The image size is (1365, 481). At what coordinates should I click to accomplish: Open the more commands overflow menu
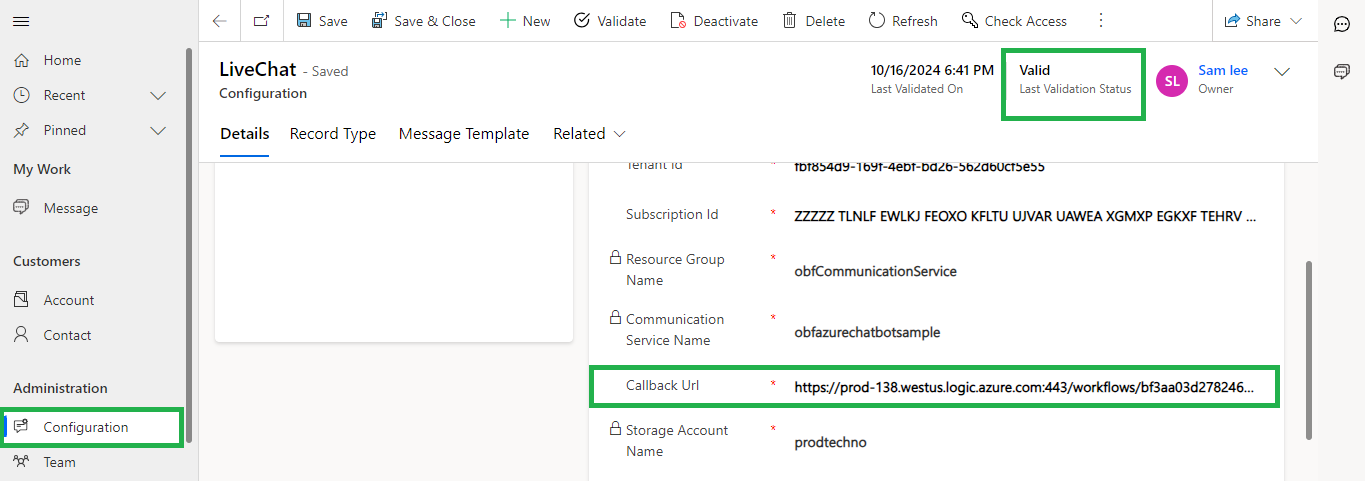tap(1101, 21)
